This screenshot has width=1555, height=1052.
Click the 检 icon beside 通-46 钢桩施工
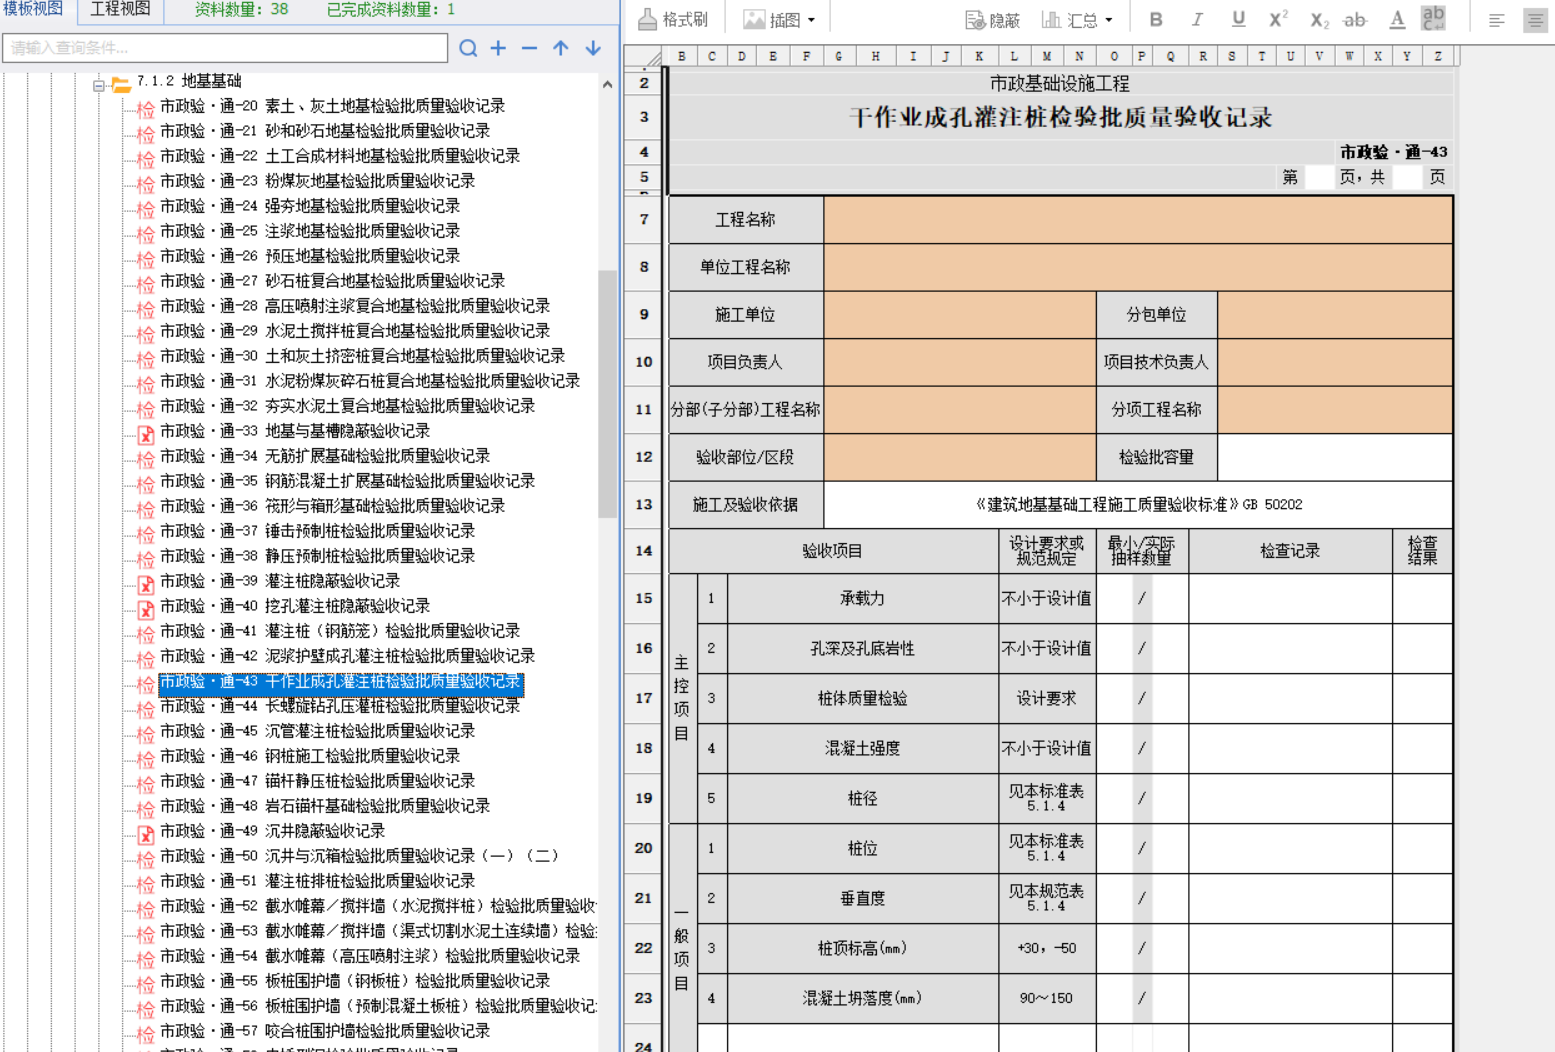tap(146, 758)
